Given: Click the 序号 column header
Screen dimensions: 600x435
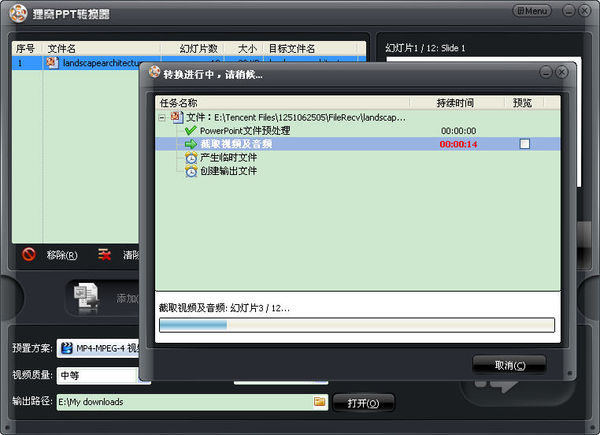Looking at the screenshot, I should (x=26, y=49).
